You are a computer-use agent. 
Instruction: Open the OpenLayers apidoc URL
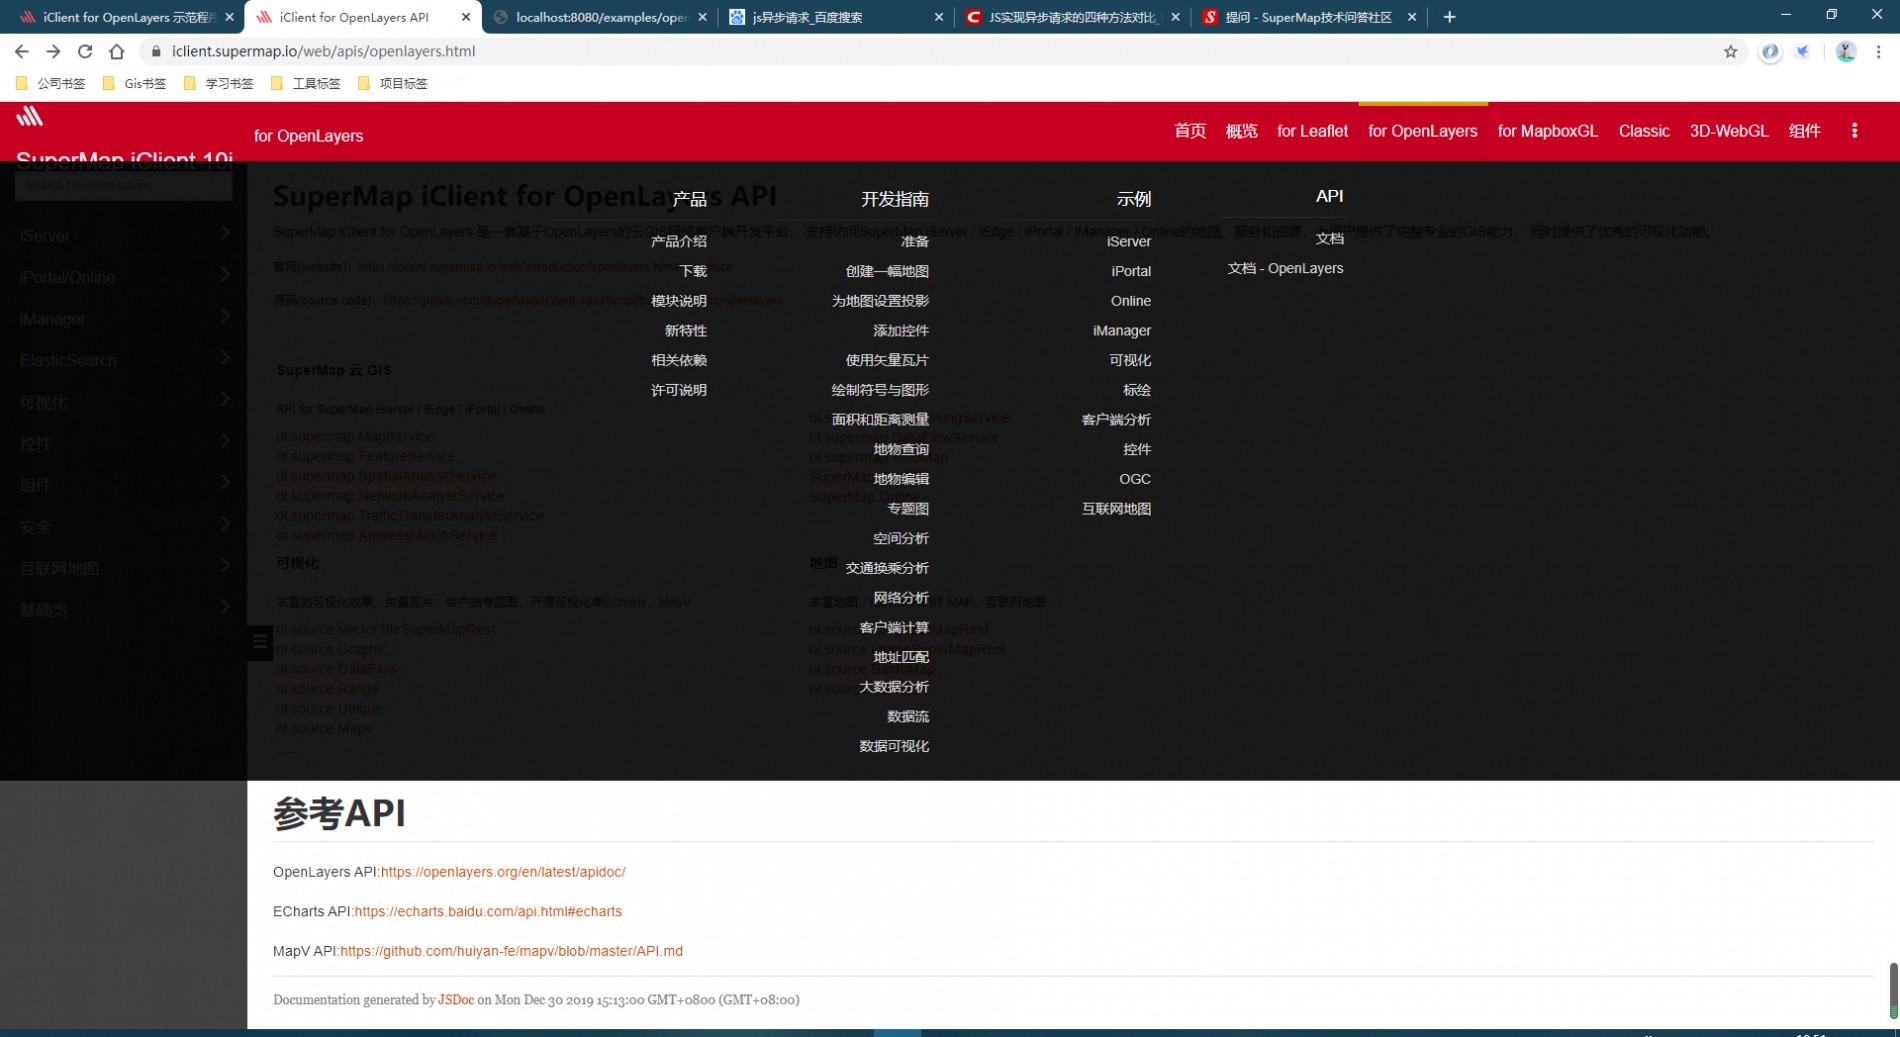coord(503,872)
